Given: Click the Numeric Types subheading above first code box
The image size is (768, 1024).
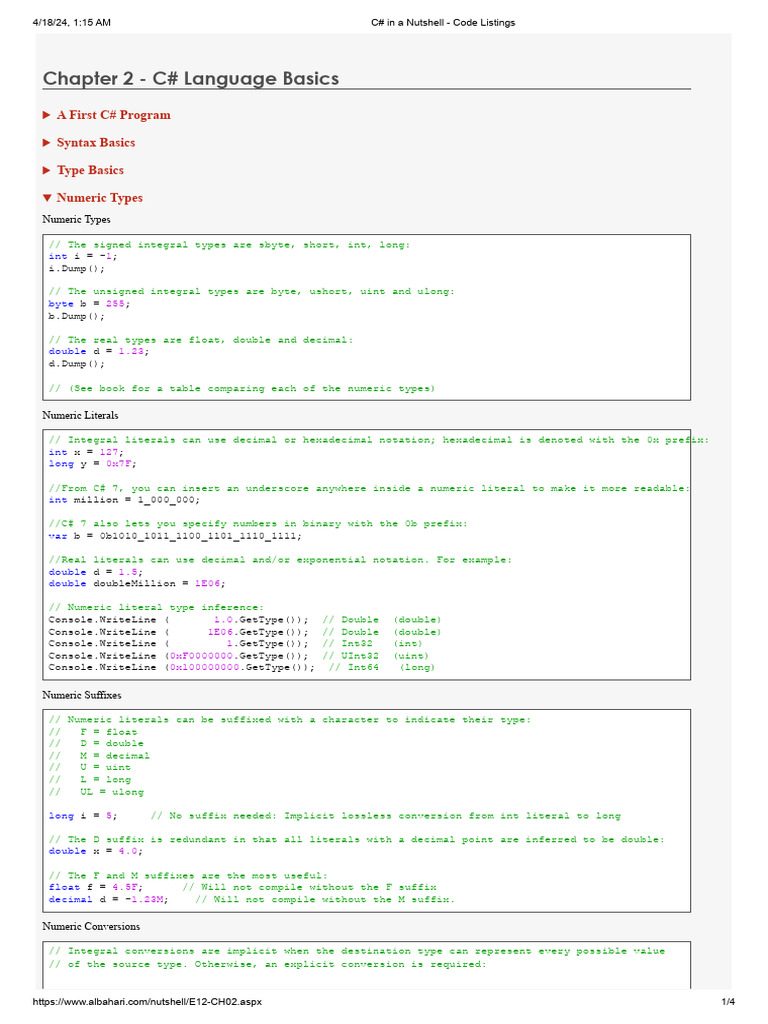Looking at the screenshot, I should pos(76,219).
